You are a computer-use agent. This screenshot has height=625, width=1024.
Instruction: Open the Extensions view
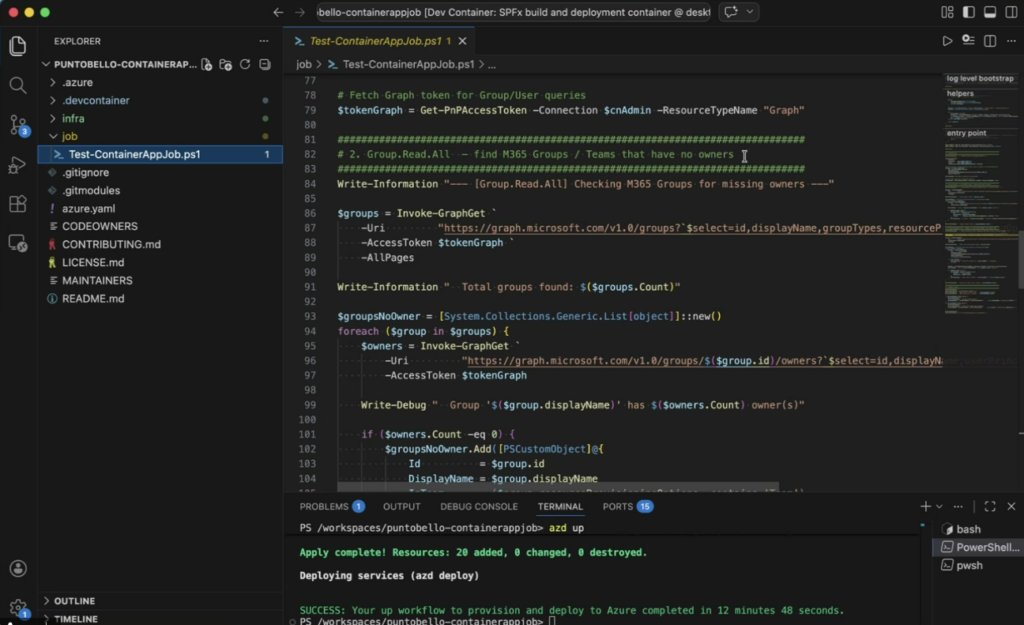coord(17,204)
